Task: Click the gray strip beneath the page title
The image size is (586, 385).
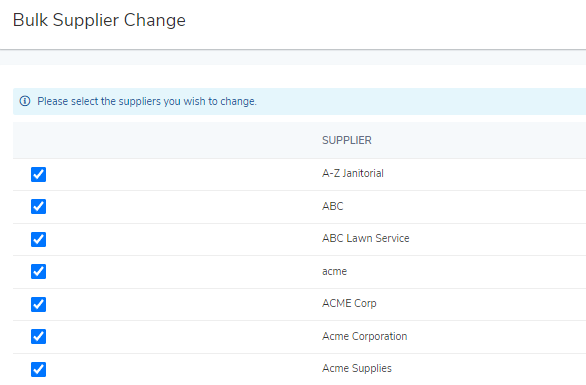Action: pyautogui.click(x=293, y=58)
